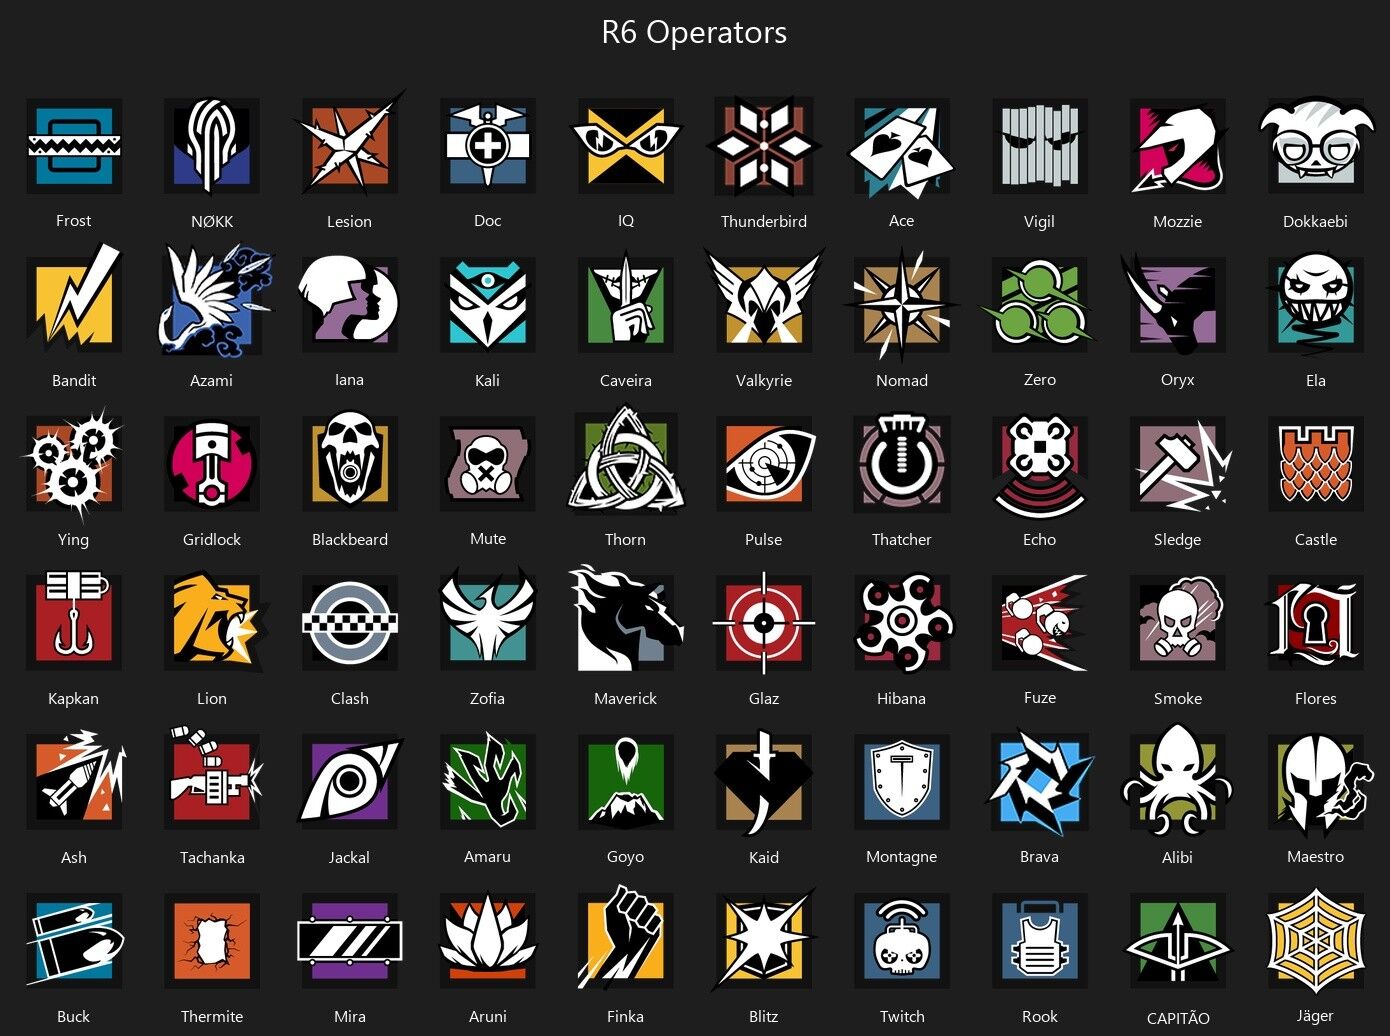Click the R6 Operators title heading
Viewport: 1390px width, 1036px height.
[694, 32]
